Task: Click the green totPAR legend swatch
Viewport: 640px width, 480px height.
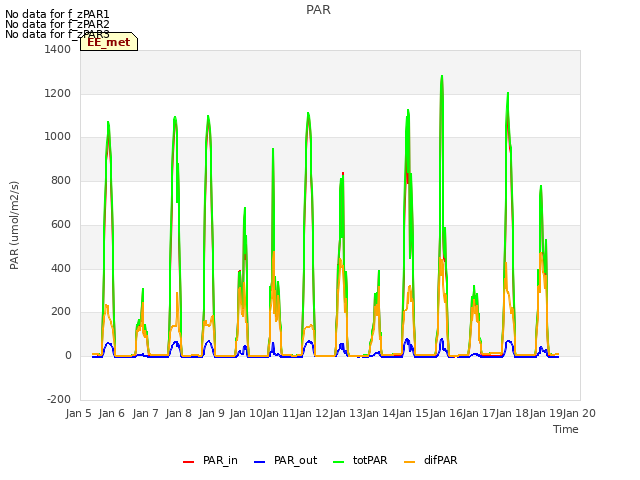Action: [338, 462]
